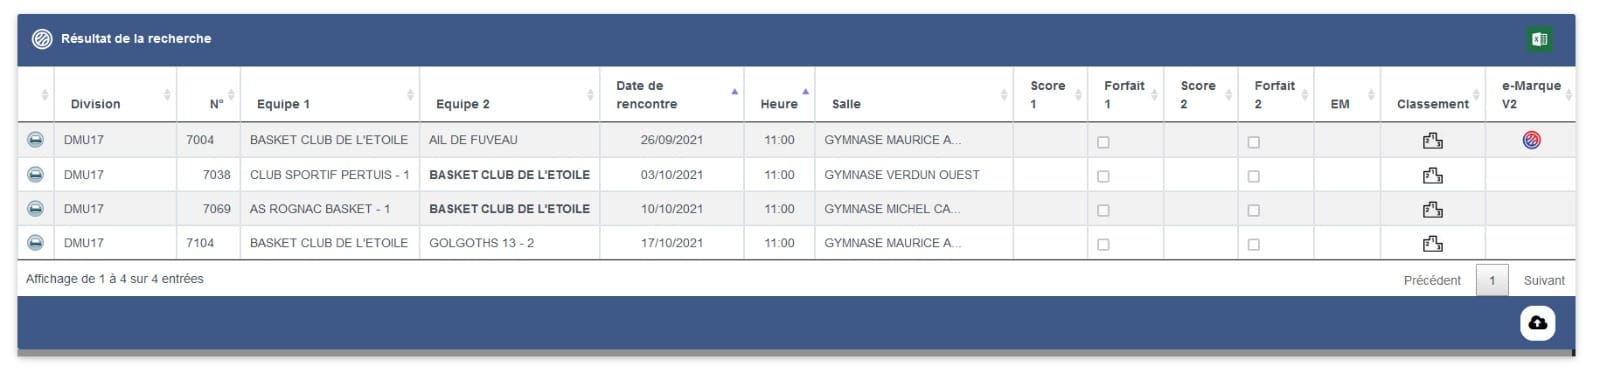Check Forfait 1 box for match 7104
Viewport: 1600px width, 380px height.
point(1103,244)
